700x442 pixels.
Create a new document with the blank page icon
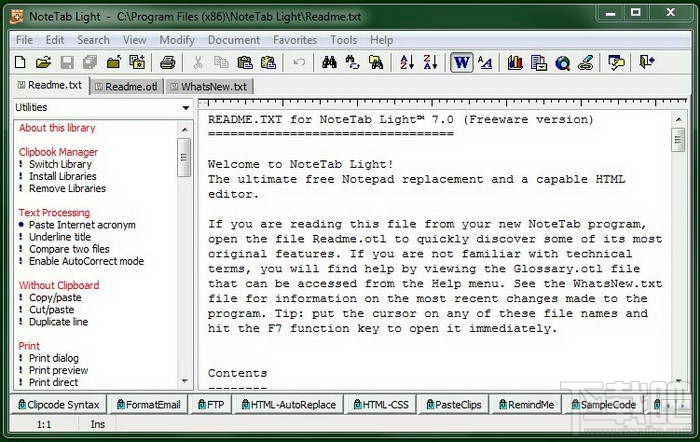tap(20, 62)
